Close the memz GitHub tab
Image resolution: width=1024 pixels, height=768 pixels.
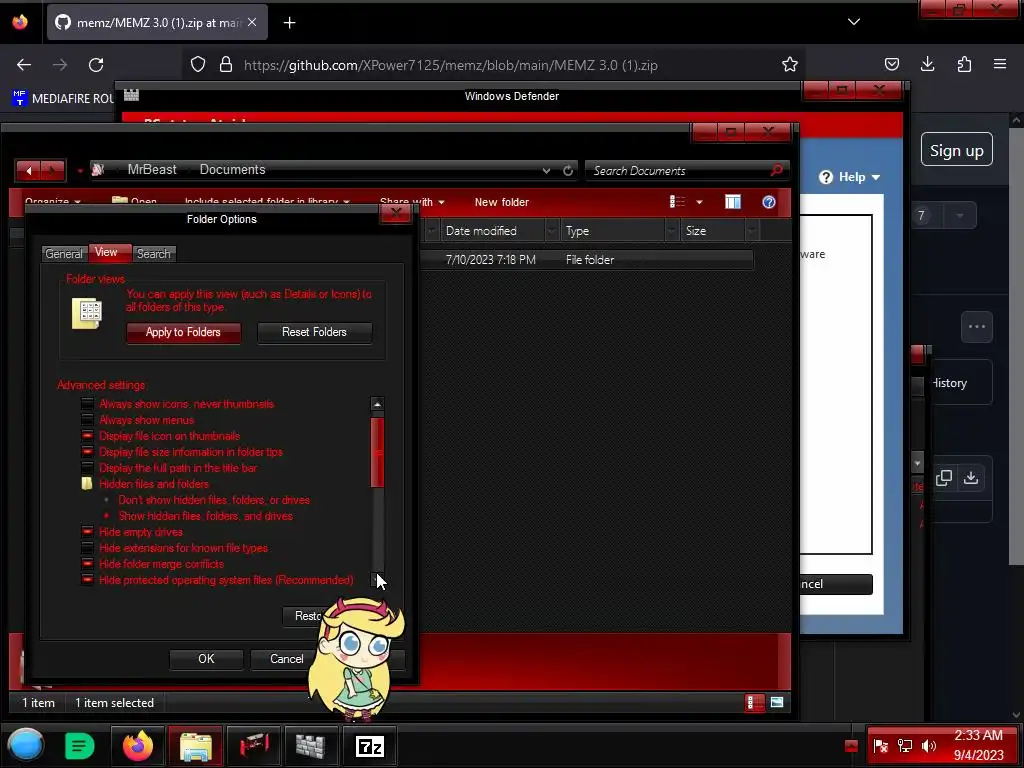click(x=252, y=22)
